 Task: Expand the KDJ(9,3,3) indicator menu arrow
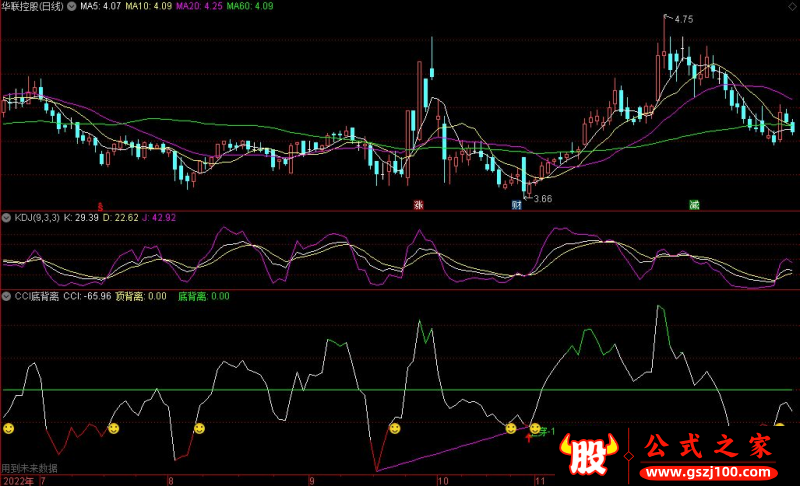(x=6, y=218)
